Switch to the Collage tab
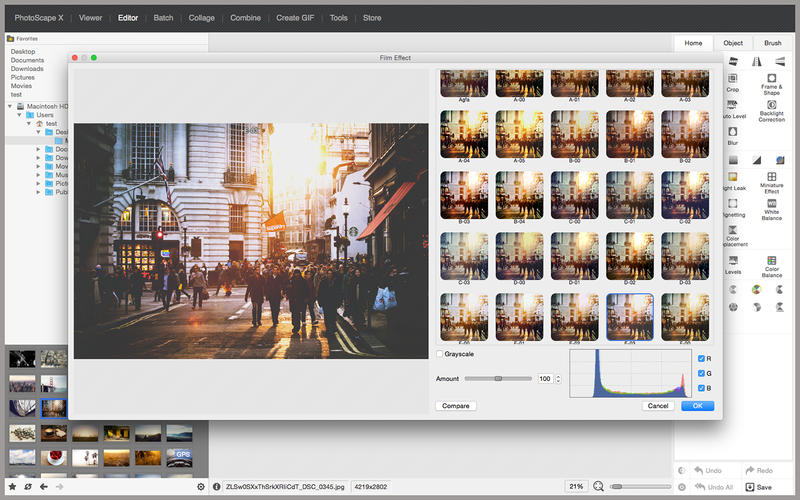Screen dimensions: 800x500 point(201,17)
